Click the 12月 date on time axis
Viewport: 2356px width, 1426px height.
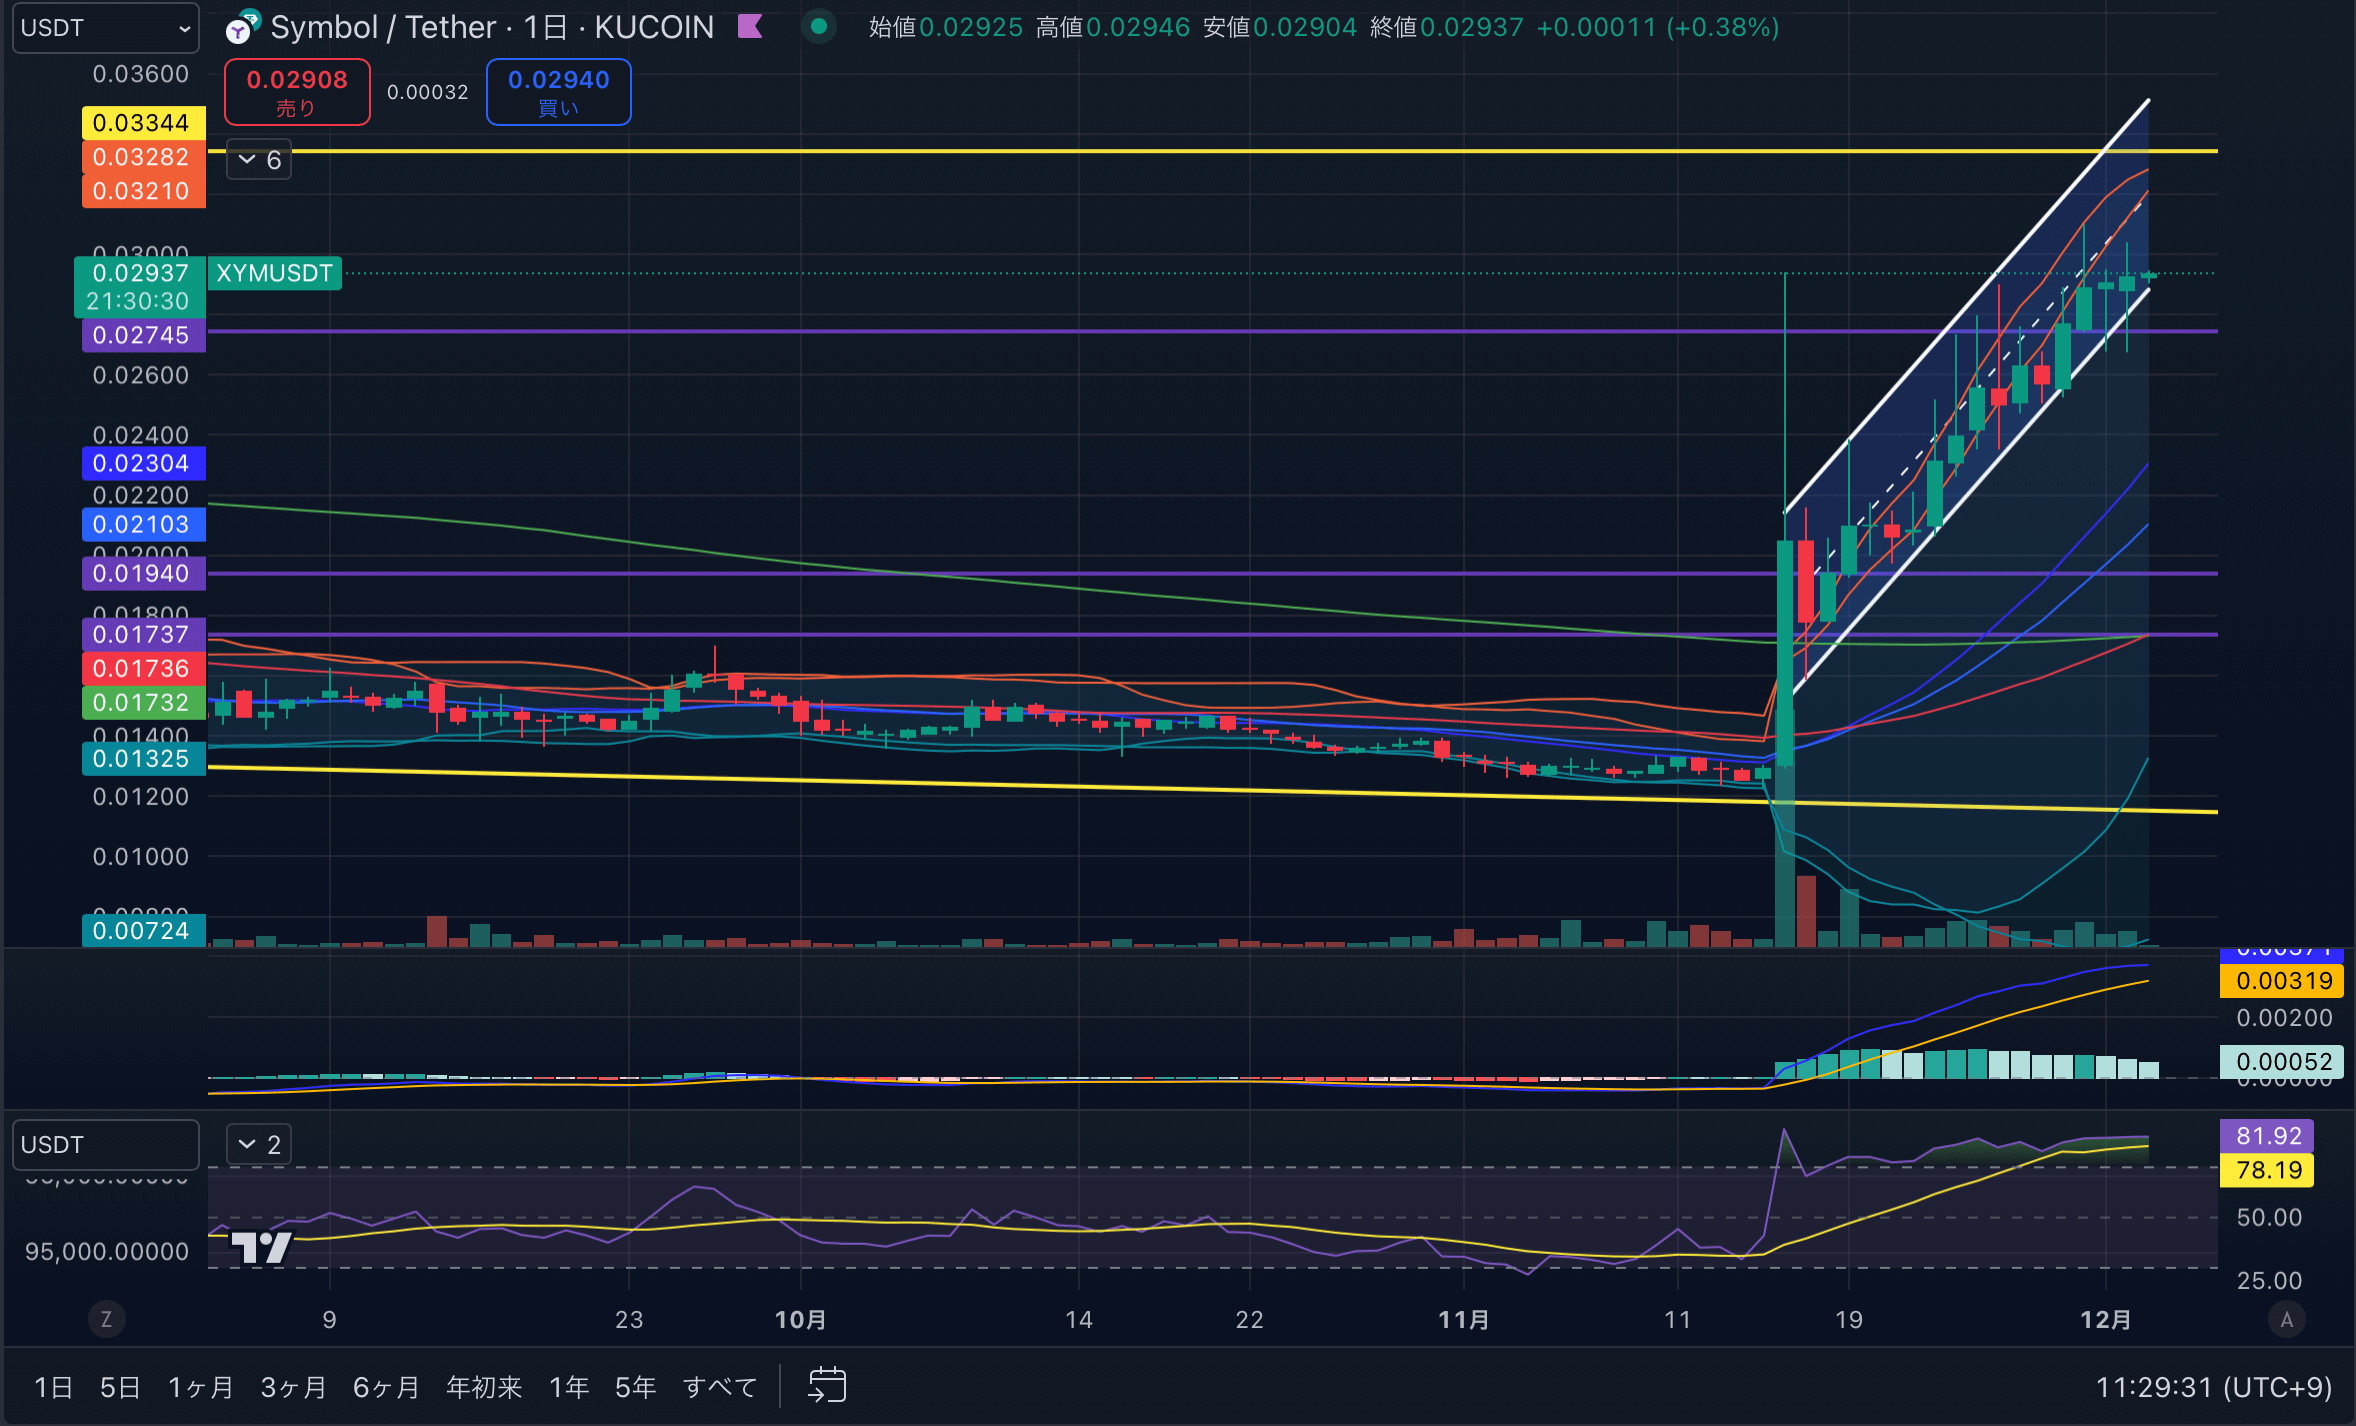2105,1319
